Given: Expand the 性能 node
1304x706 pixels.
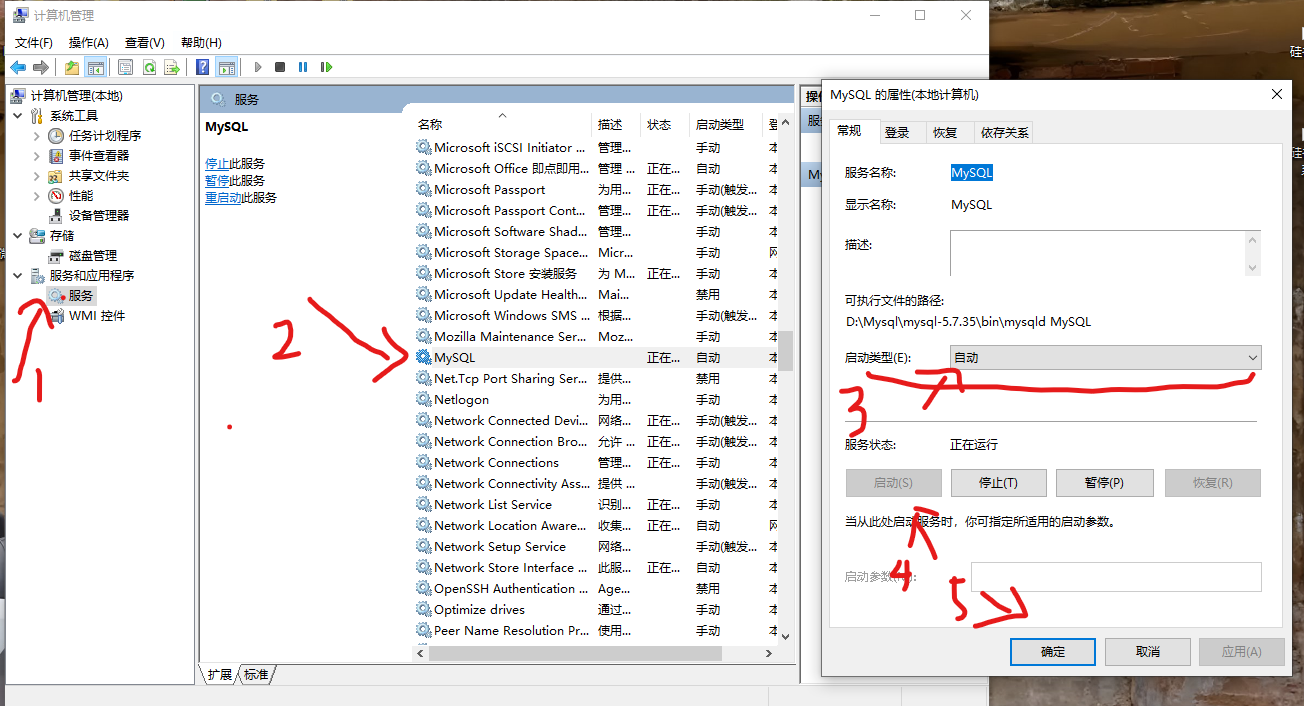Looking at the screenshot, I should tap(37, 195).
